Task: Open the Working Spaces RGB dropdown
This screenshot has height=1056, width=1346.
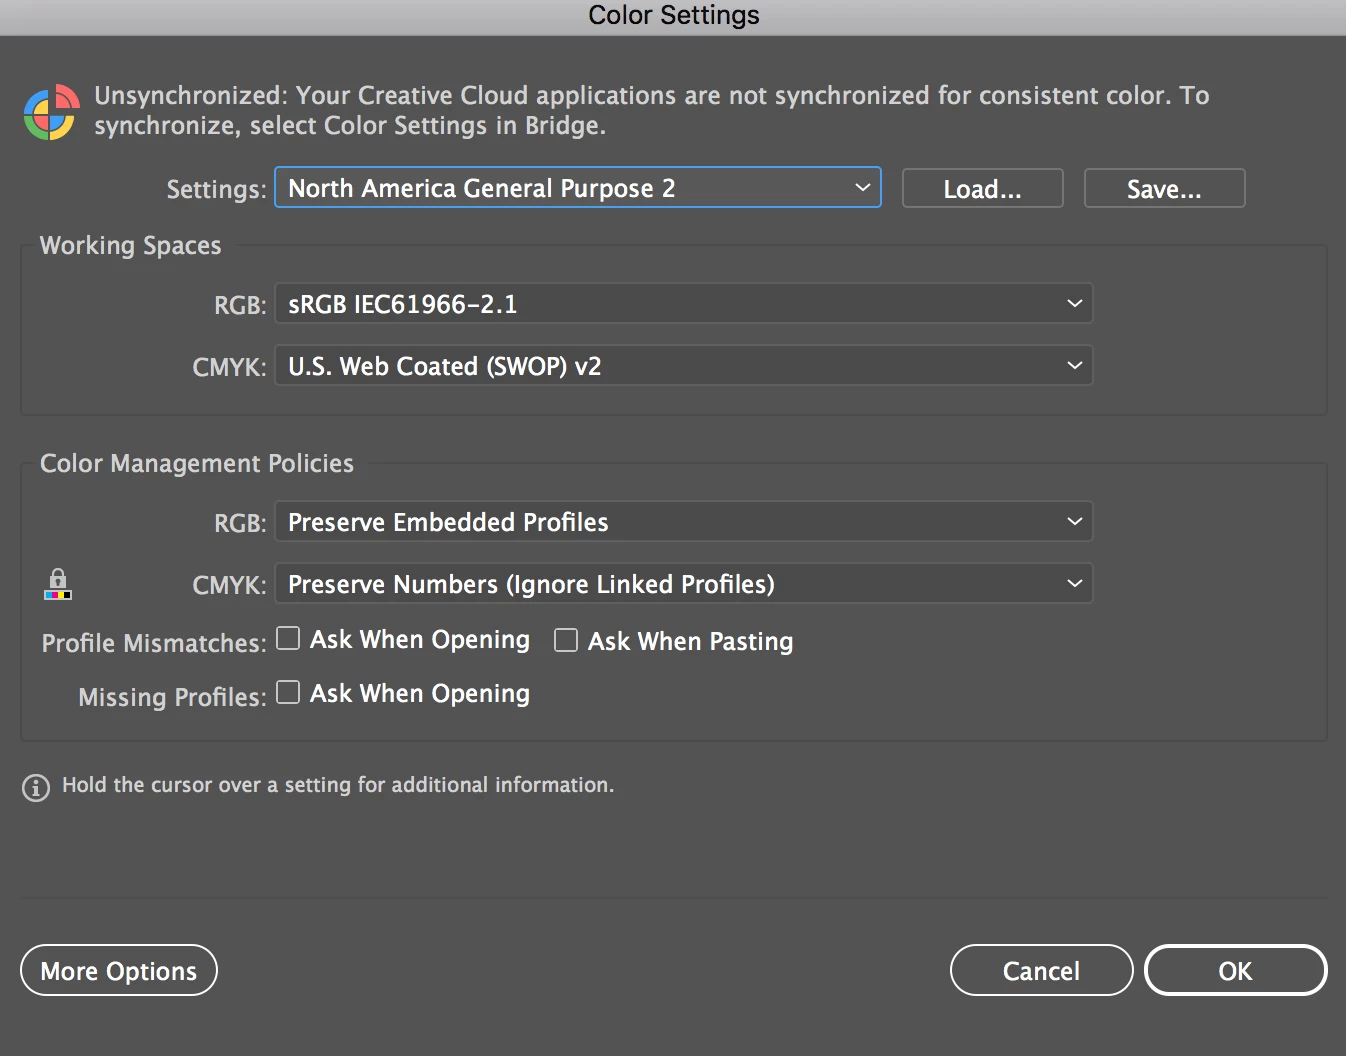Action: point(684,304)
